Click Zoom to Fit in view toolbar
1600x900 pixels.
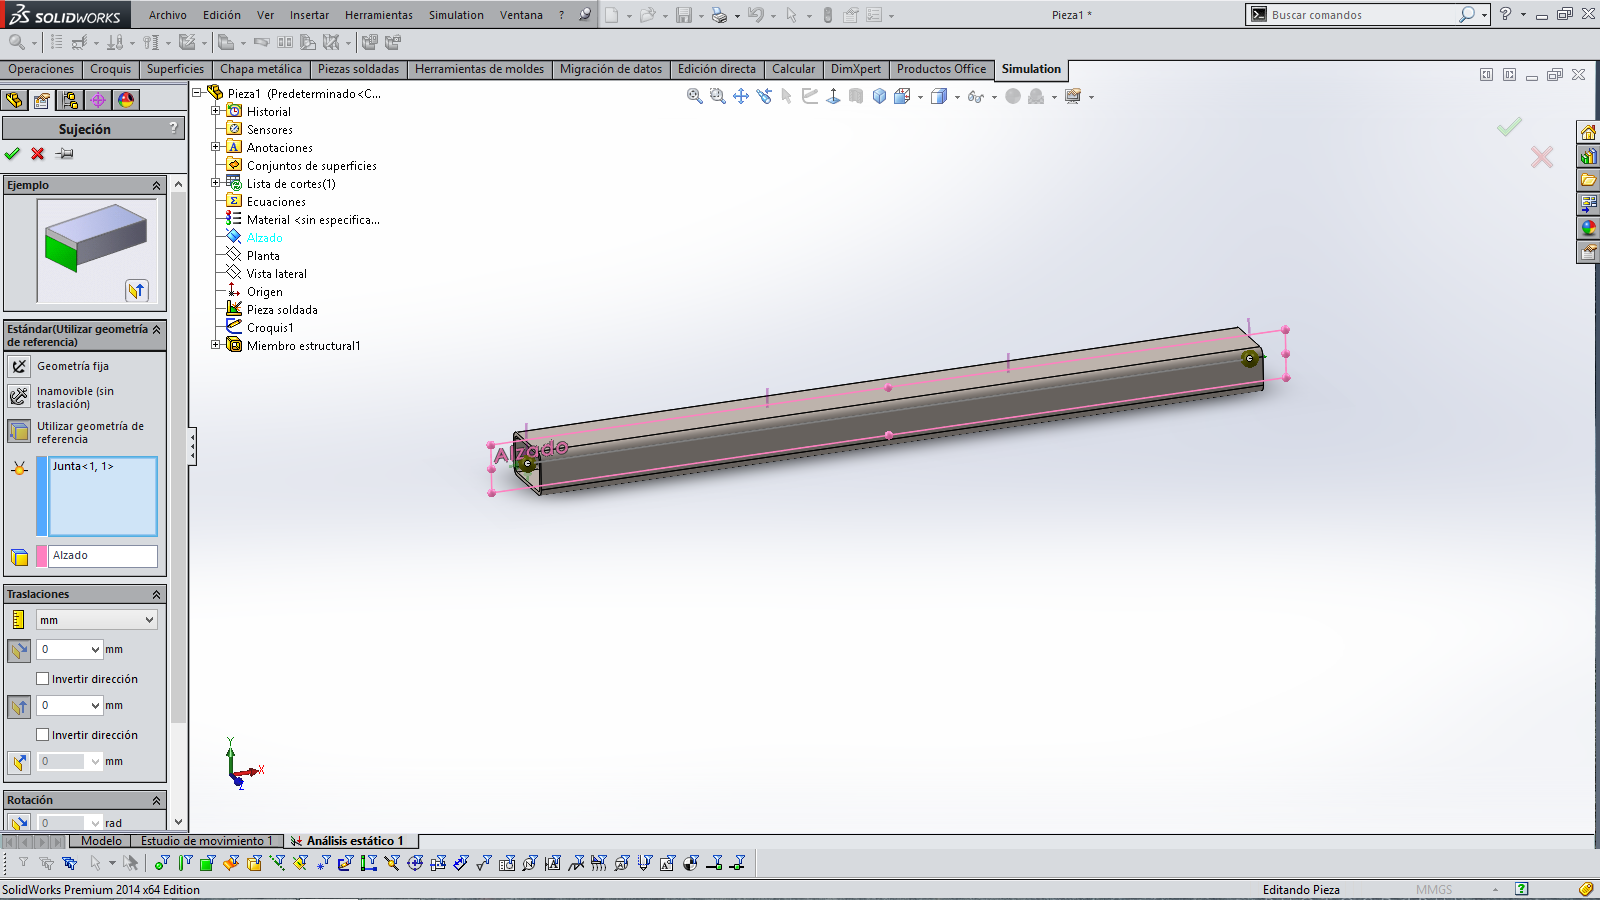(x=695, y=96)
